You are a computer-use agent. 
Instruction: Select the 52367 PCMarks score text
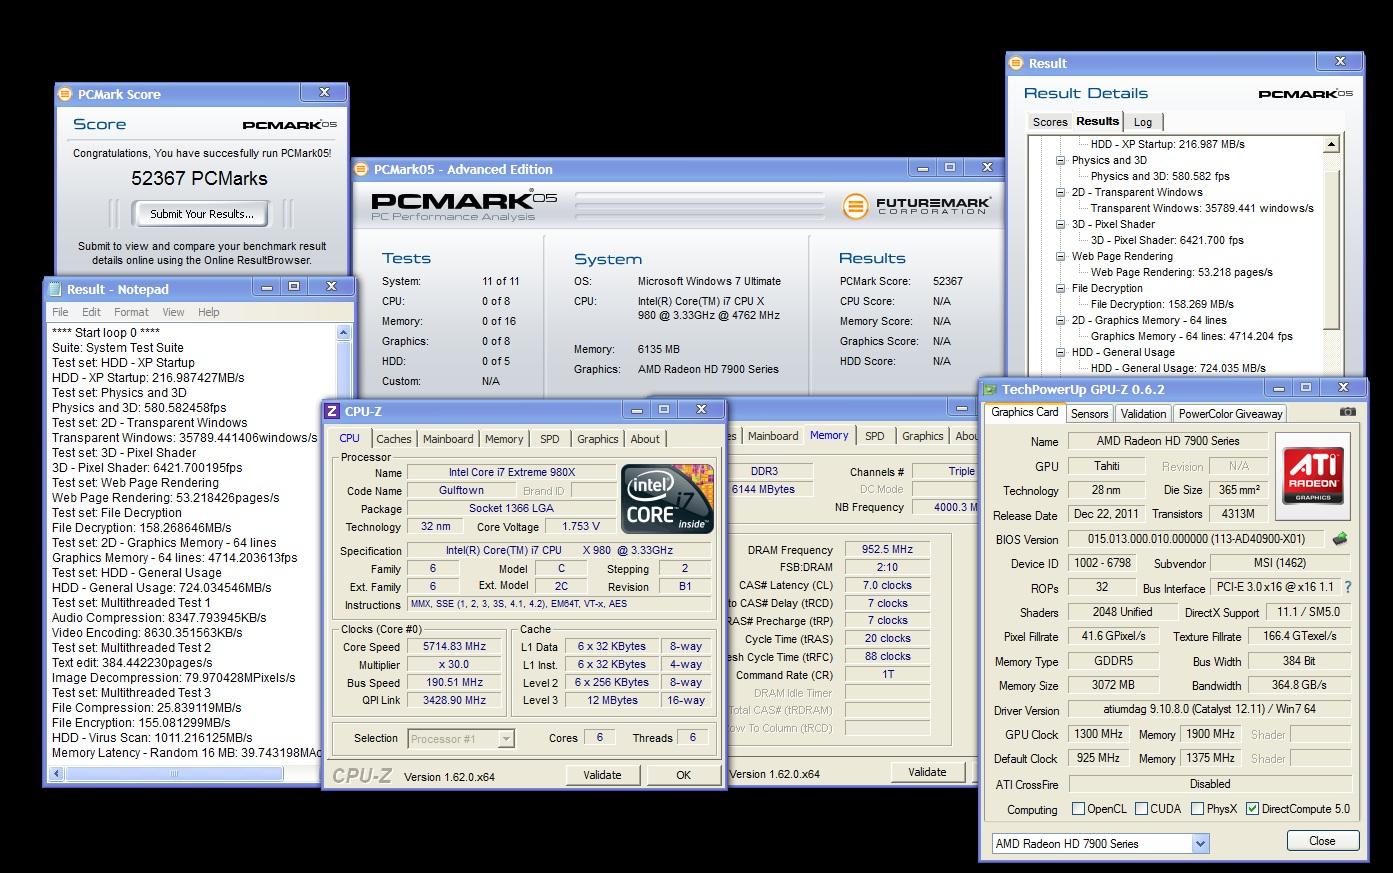[x=200, y=179]
